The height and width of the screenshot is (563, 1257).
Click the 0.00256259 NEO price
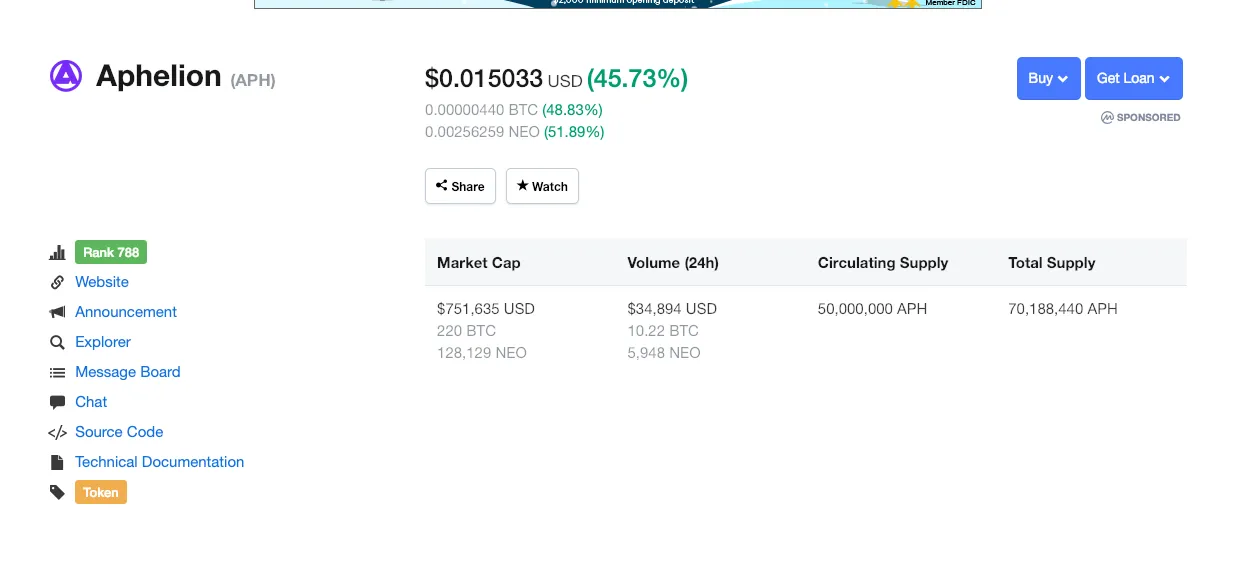point(483,132)
